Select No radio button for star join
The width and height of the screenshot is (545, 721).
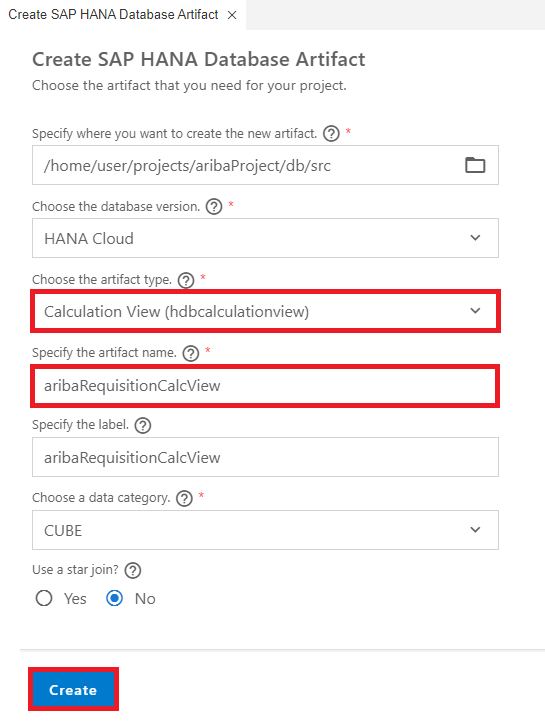tap(115, 598)
